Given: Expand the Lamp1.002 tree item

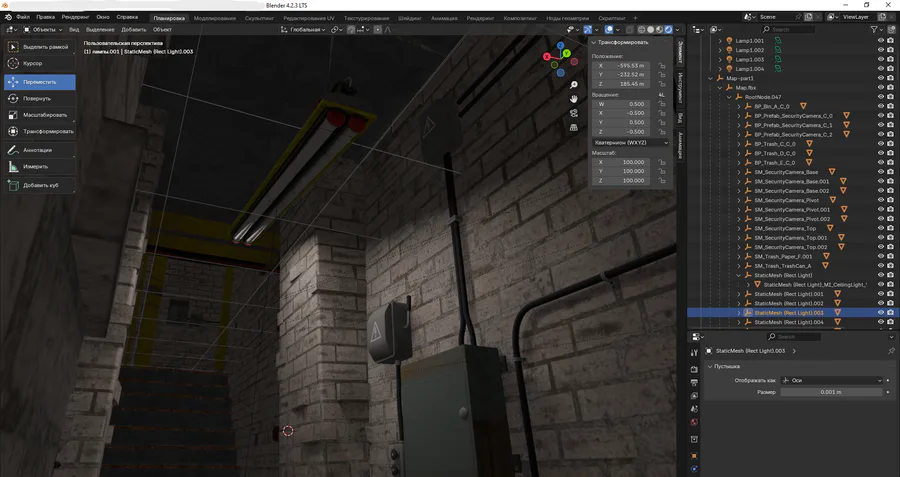Looking at the screenshot, I should 720,50.
